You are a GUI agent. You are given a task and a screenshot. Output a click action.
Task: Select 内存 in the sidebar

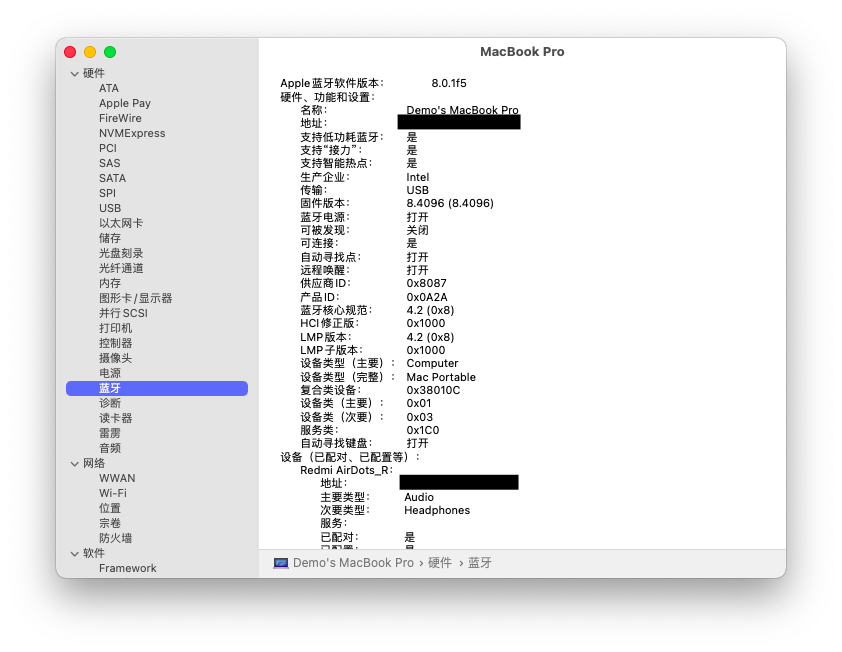coord(110,283)
